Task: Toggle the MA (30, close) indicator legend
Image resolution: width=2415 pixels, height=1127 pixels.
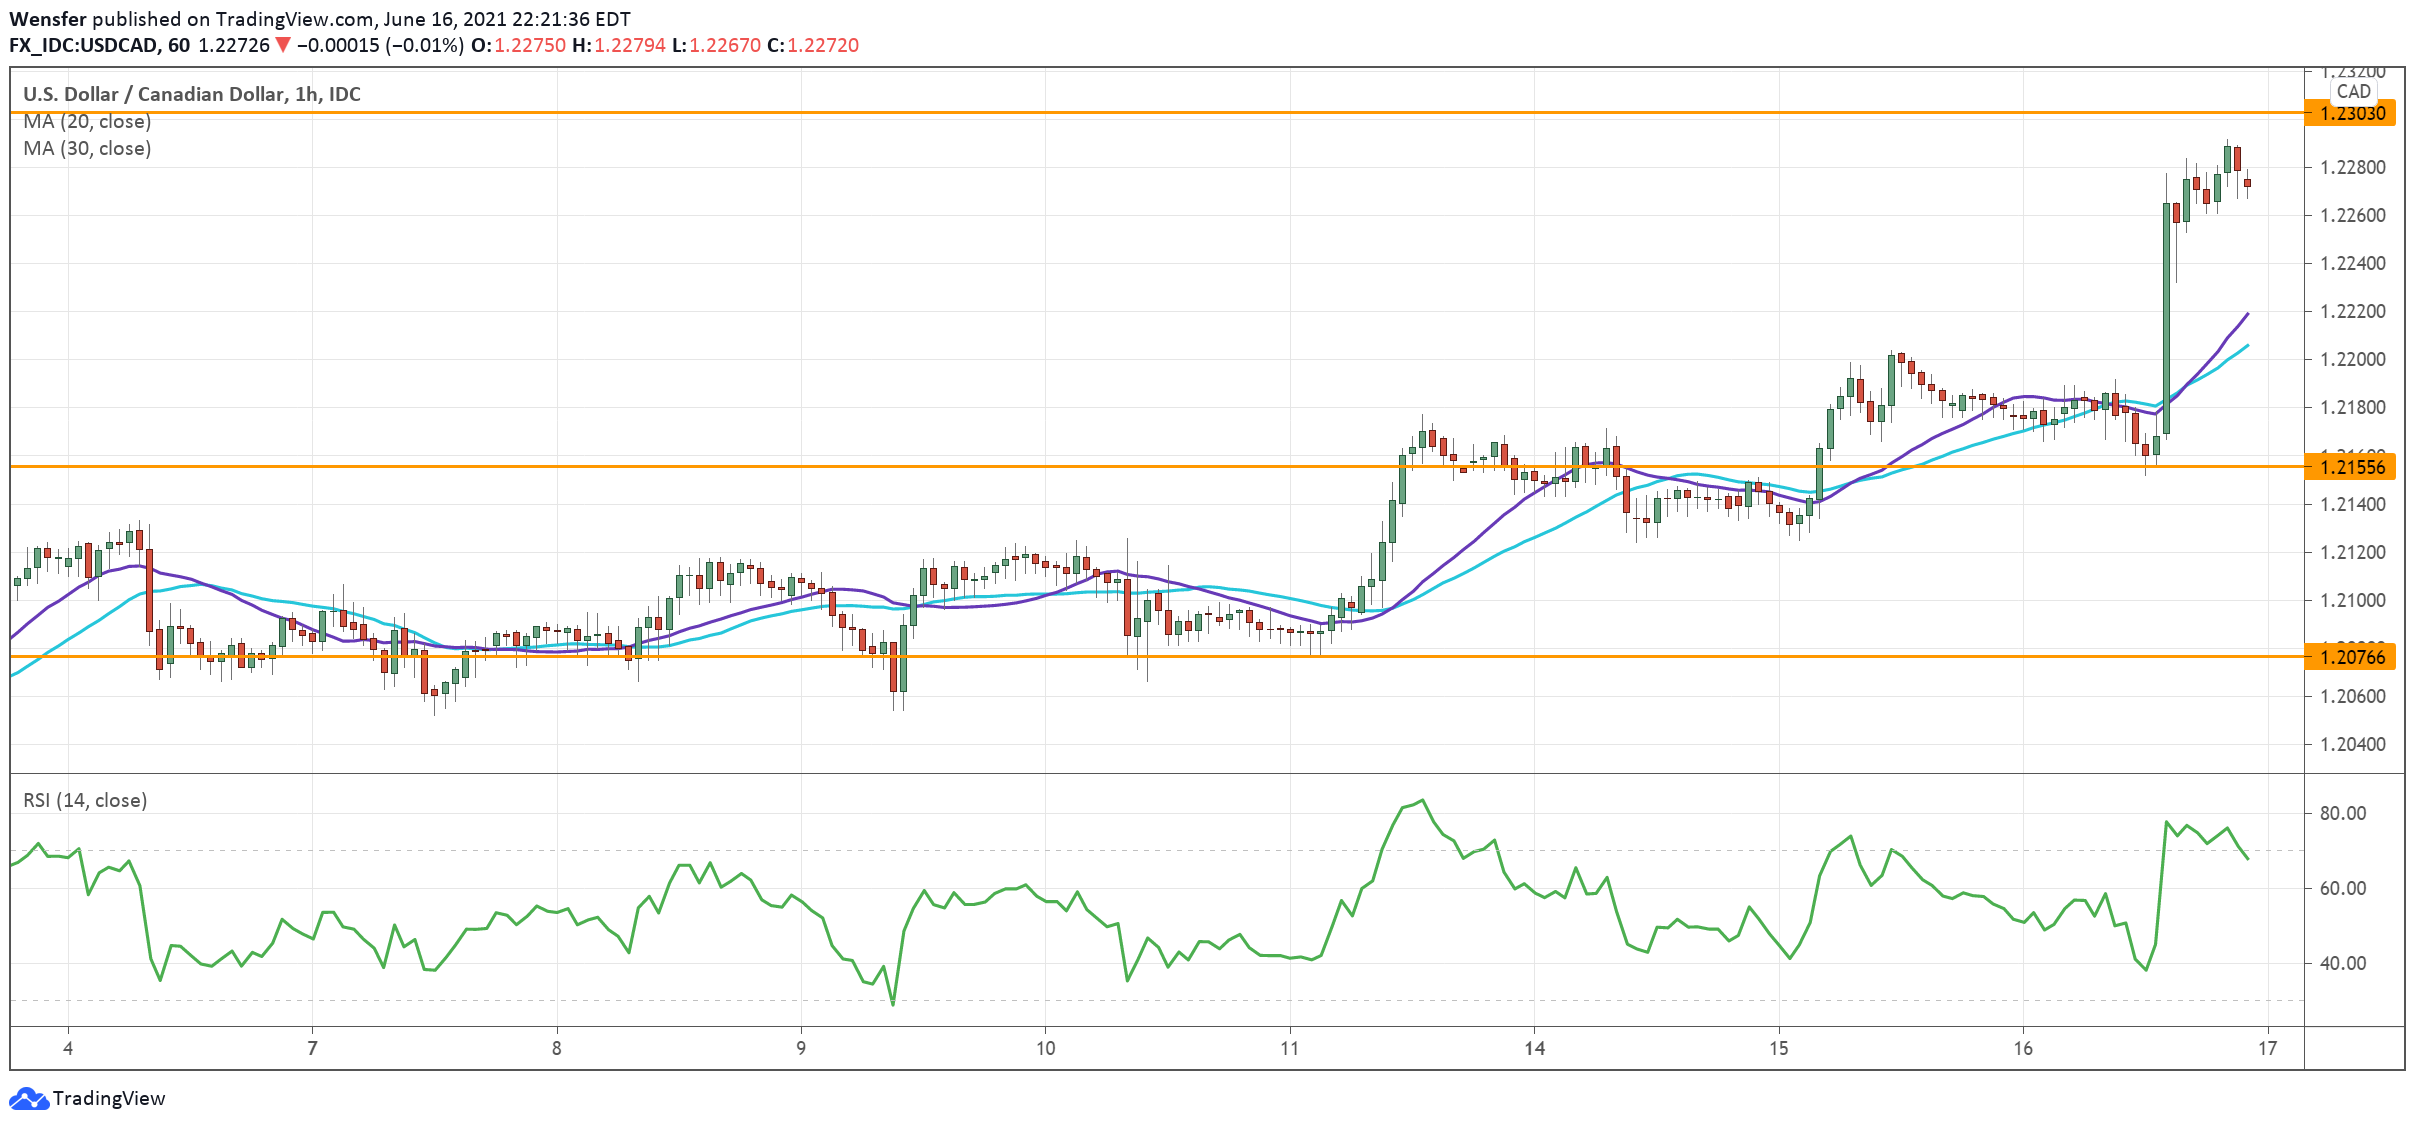Action: [87, 148]
